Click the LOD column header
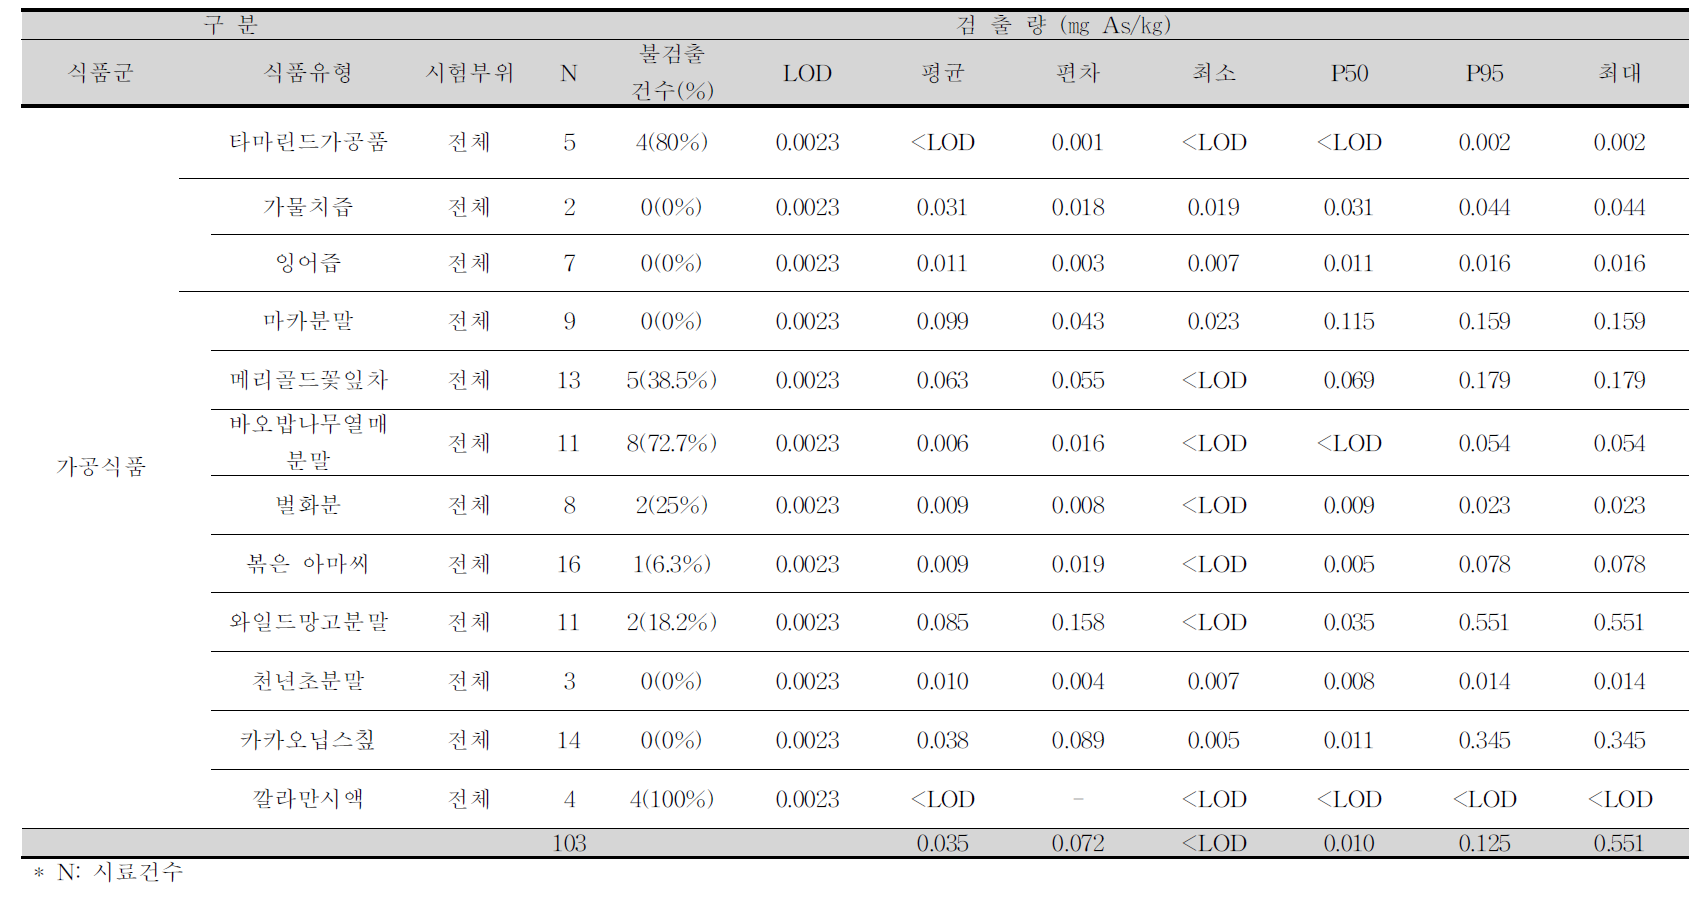 click(x=807, y=73)
